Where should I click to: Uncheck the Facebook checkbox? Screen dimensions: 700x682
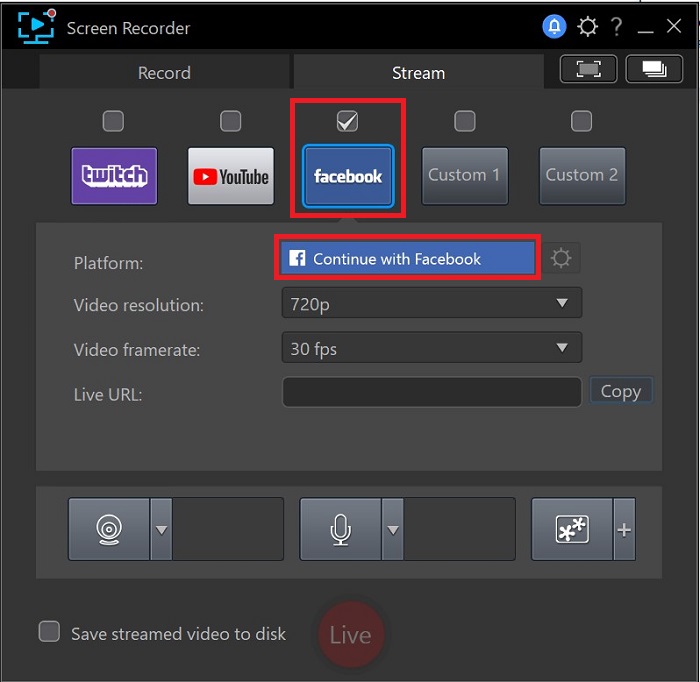pos(347,121)
